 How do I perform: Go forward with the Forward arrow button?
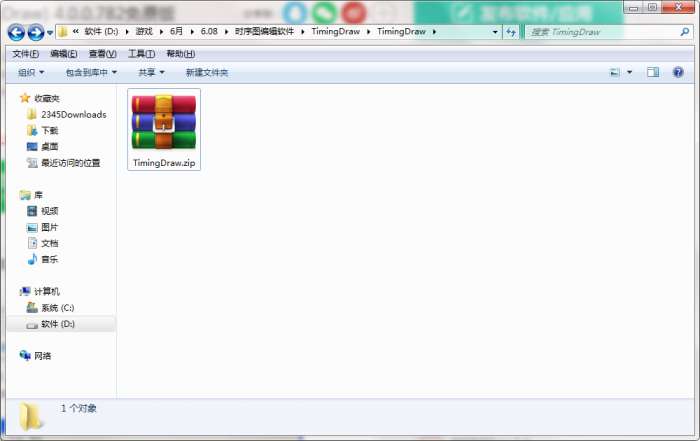(36, 32)
